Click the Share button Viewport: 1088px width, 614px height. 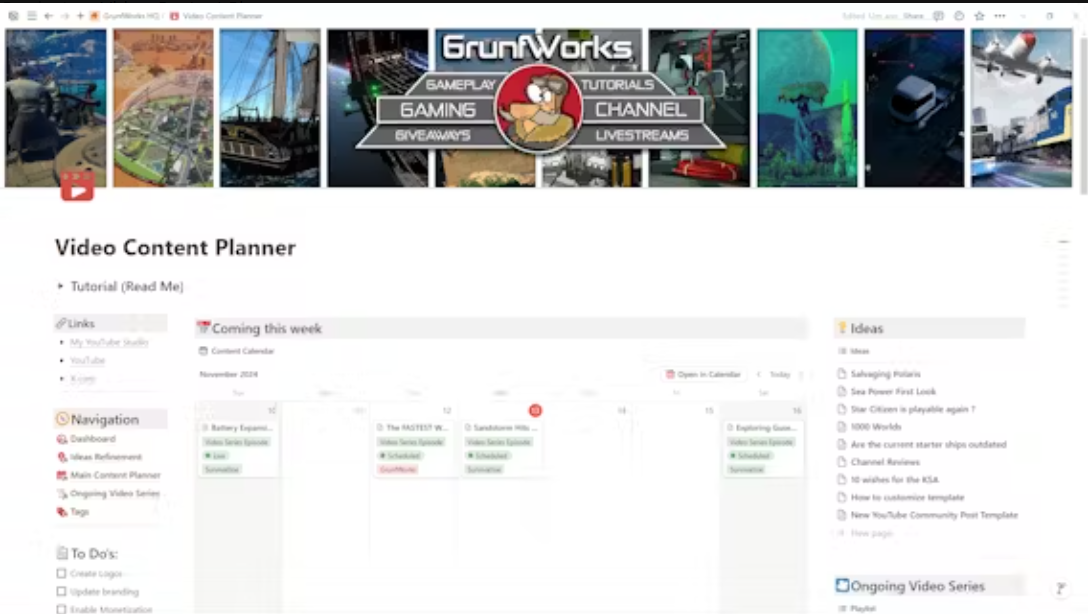coord(913,15)
